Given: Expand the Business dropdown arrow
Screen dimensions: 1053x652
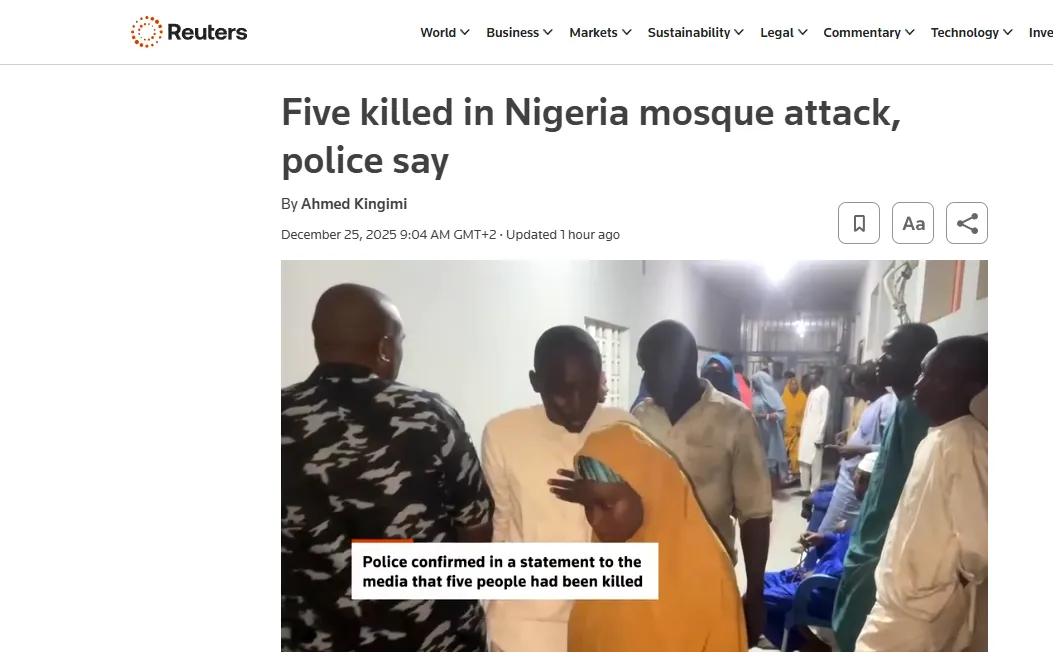Looking at the screenshot, I should [x=548, y=32].
